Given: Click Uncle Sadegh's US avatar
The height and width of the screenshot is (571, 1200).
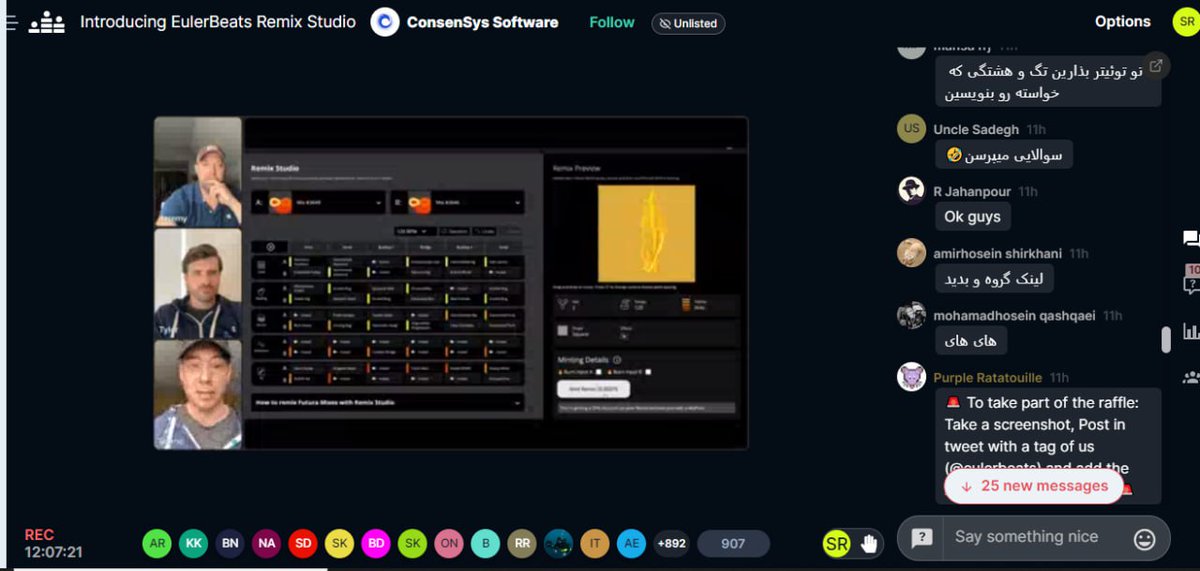Looking at the screenshot, I should pyautogui.click(x=911, y=129).
